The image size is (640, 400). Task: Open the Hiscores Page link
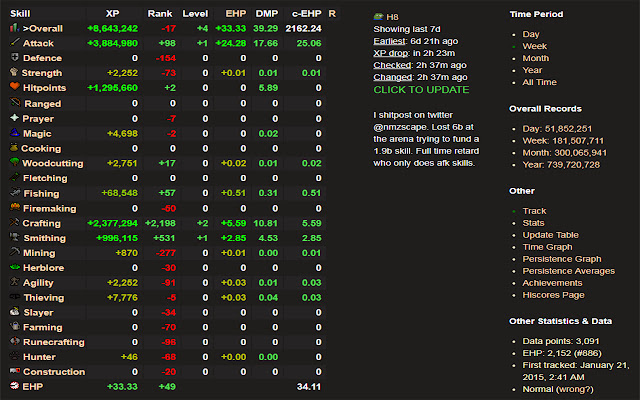(x=554, y=294)
